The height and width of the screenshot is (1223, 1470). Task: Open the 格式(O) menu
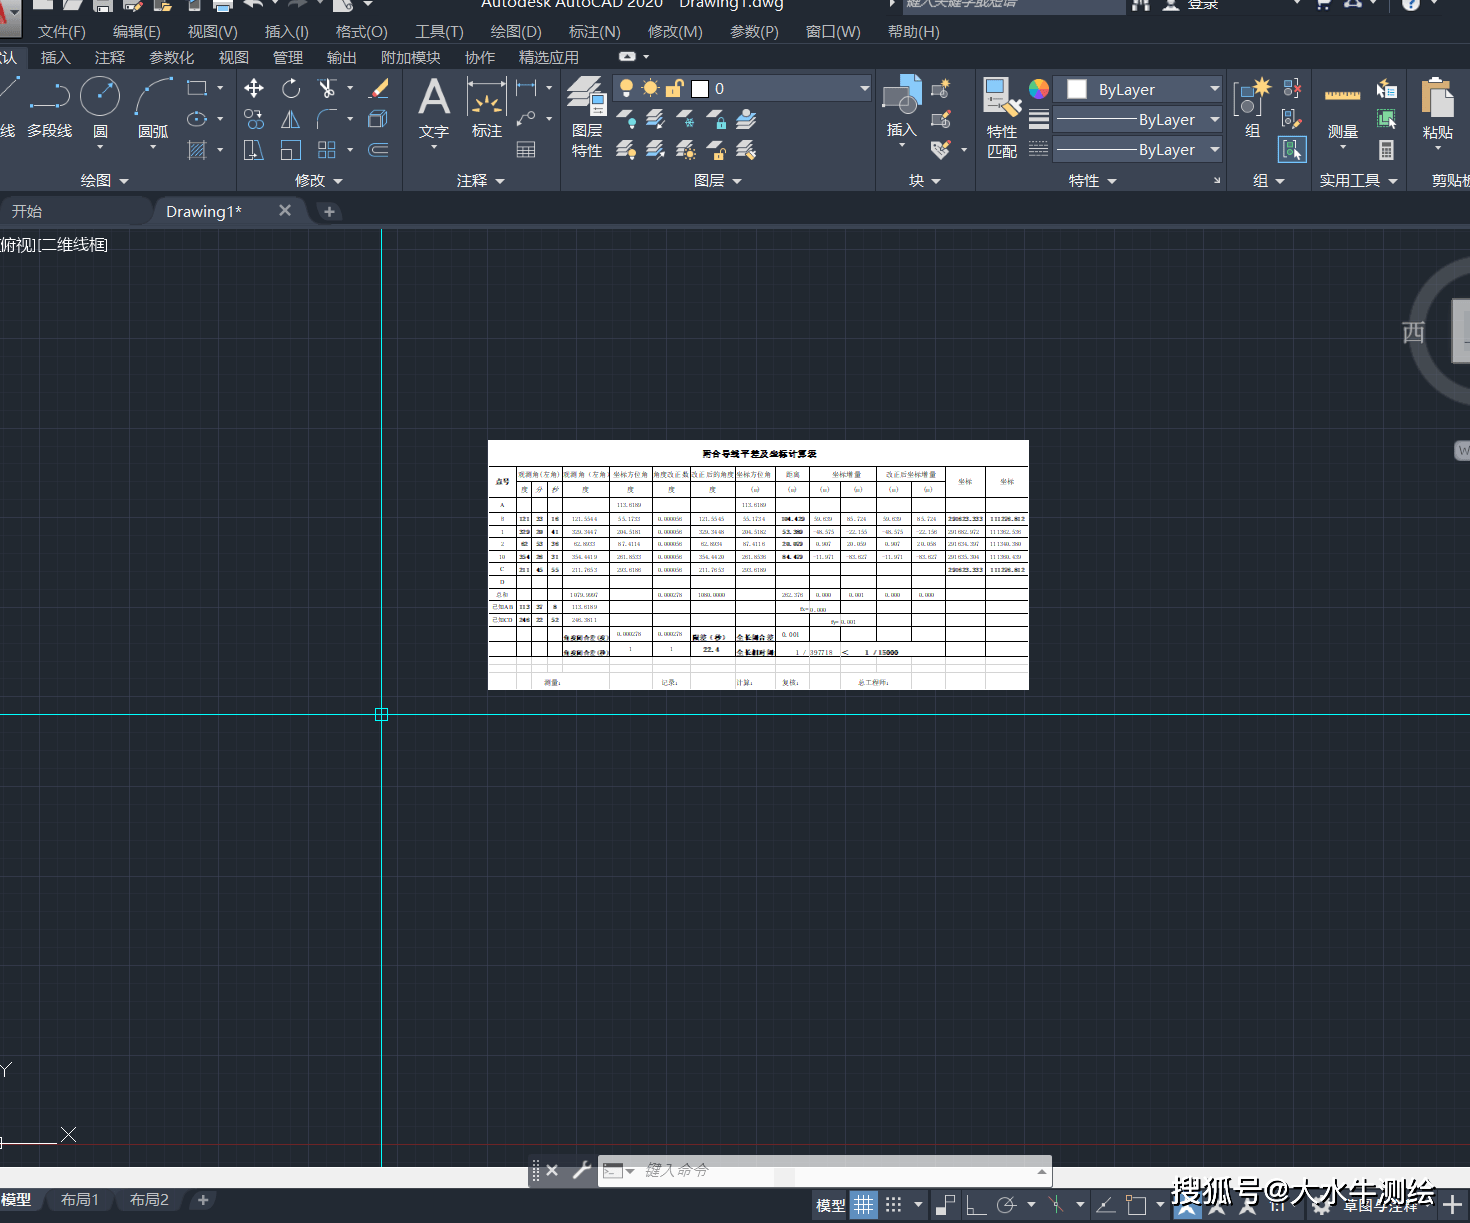coord(361,31)
